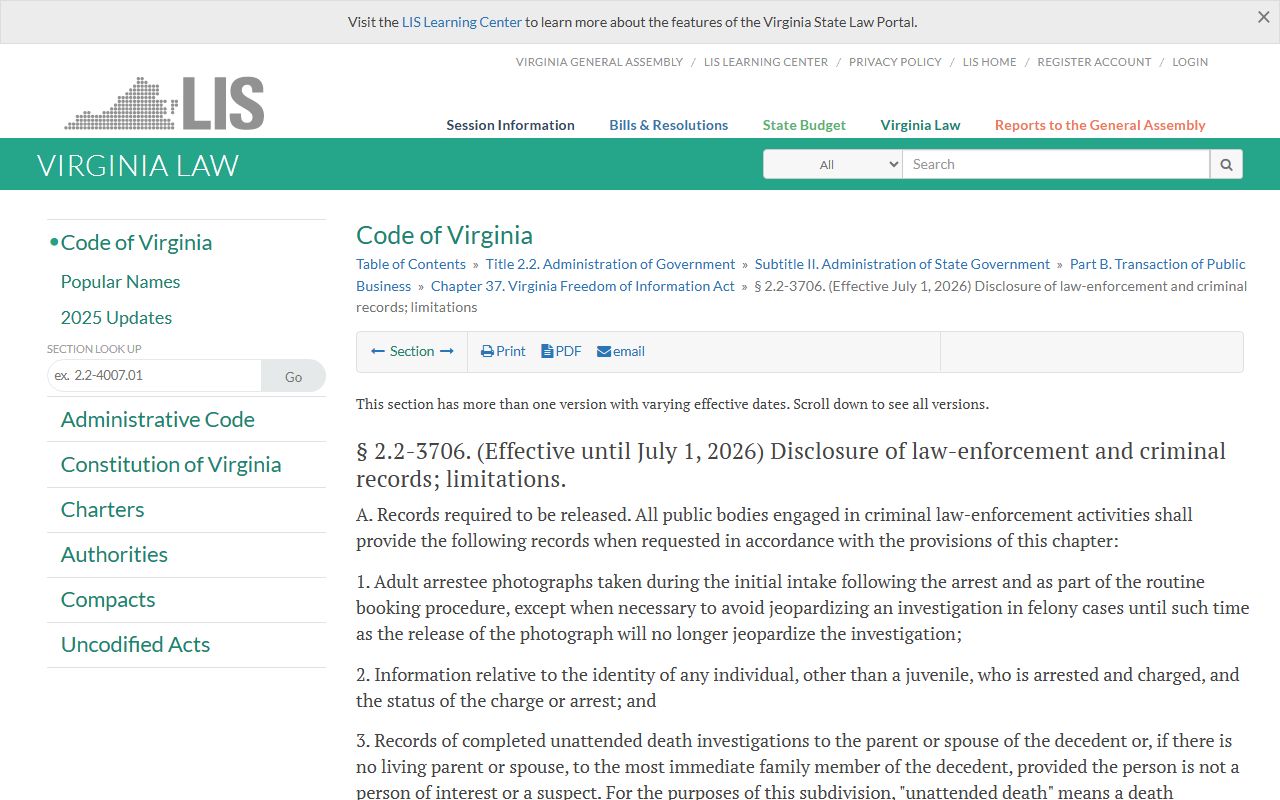The image size is (1280, 800).
Task: Click the Login link
Action: coord(1190,62)
